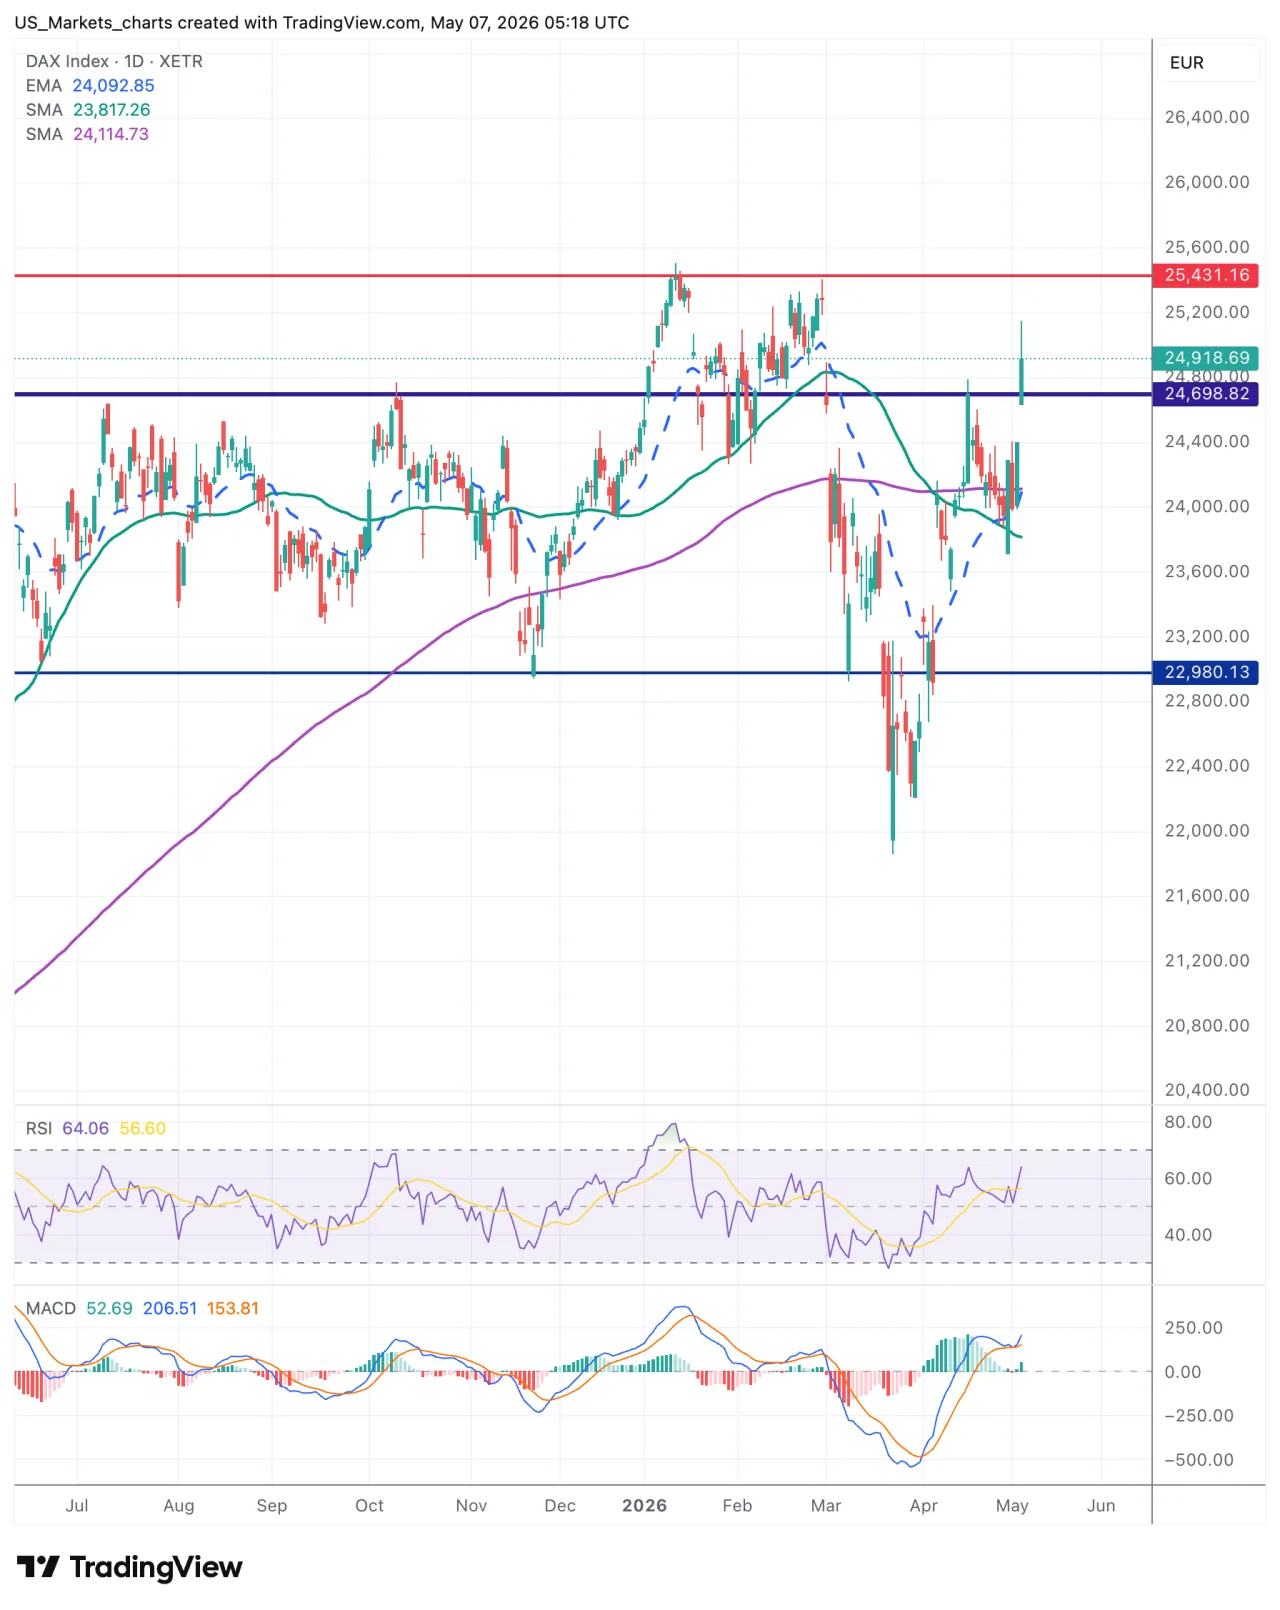This screenshot has width=1280, height=1610.
Task: Click the EUR currency label
Action: 1187,63
